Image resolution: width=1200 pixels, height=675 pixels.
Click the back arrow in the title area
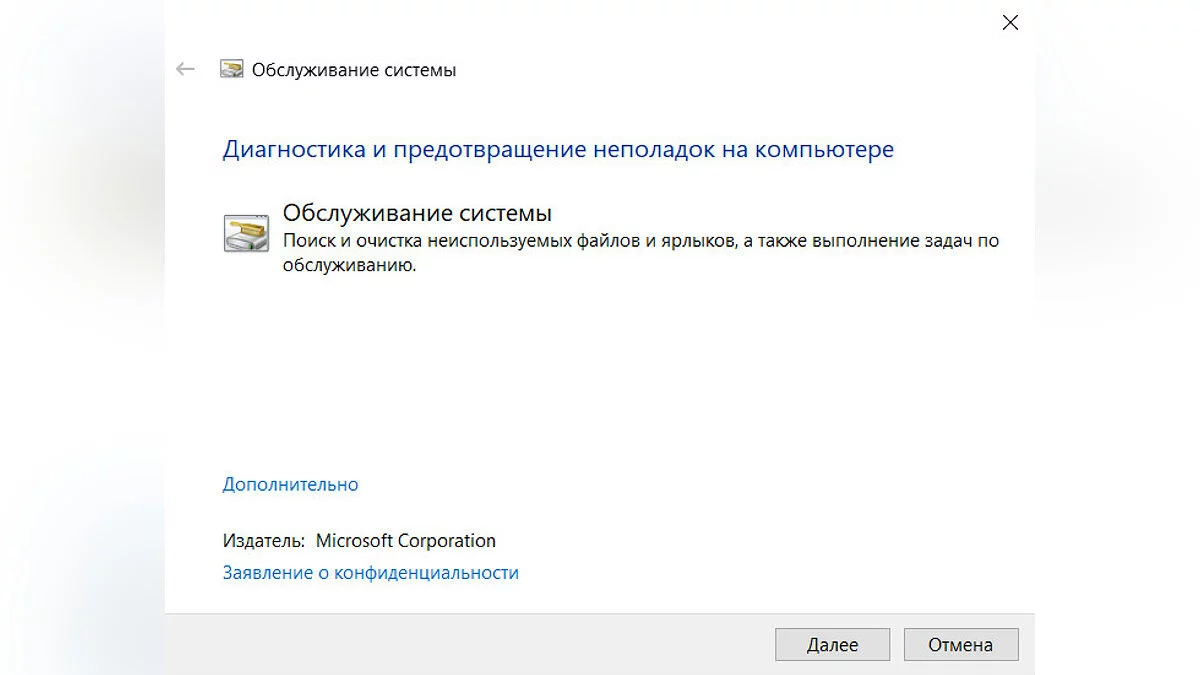click(x=185, y=69)
